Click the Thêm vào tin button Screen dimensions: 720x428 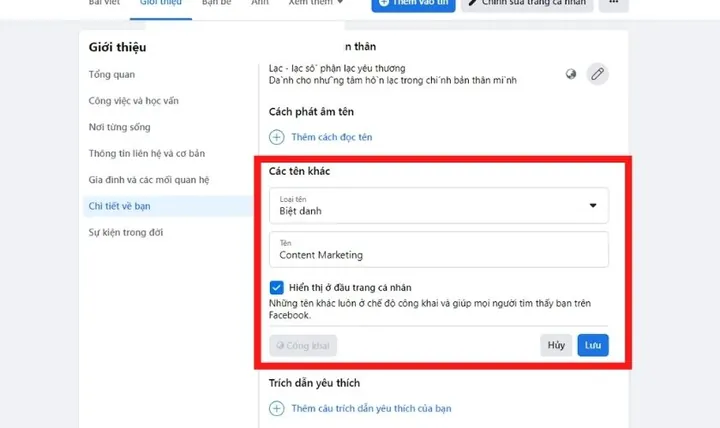pyautogui.click(x=413, y=4)
